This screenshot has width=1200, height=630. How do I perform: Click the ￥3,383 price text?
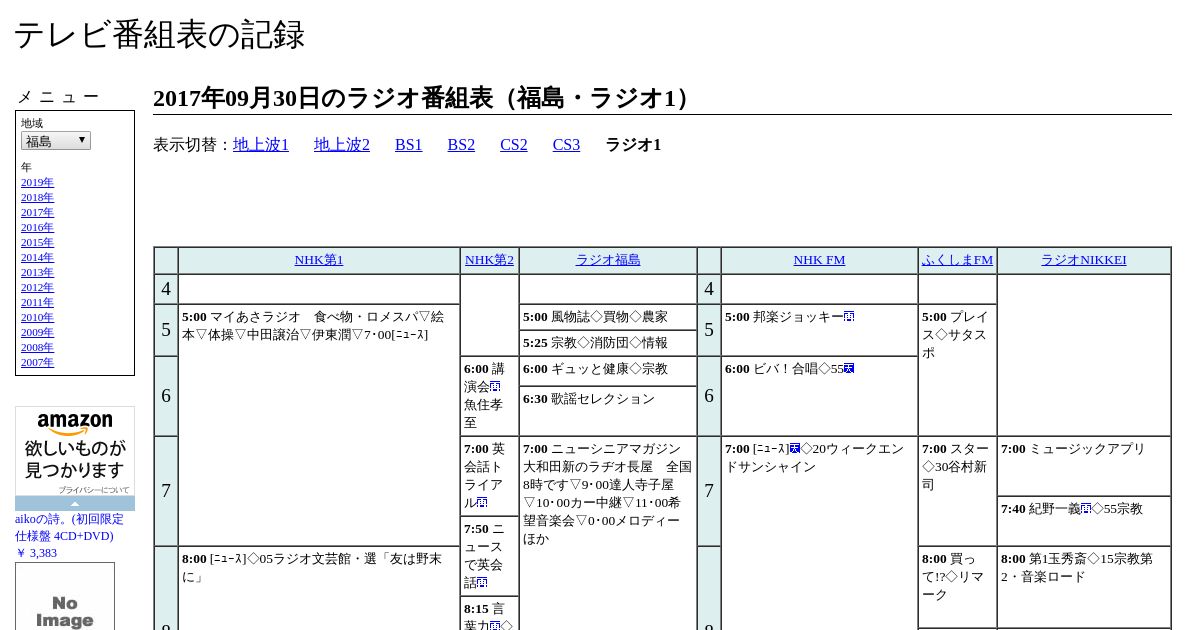click(x=36, y=553)
